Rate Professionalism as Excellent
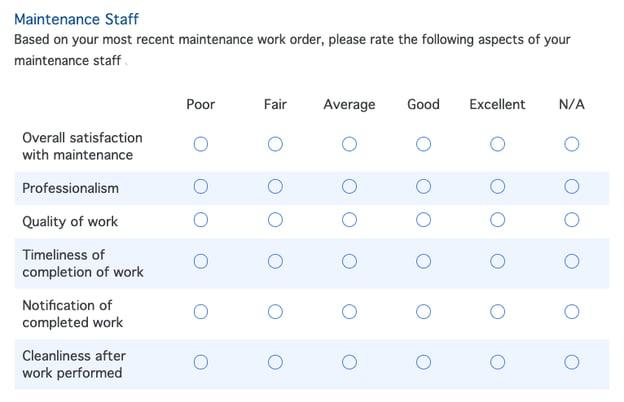This screenshot has height=402, width=624. [x=497, y=187]
